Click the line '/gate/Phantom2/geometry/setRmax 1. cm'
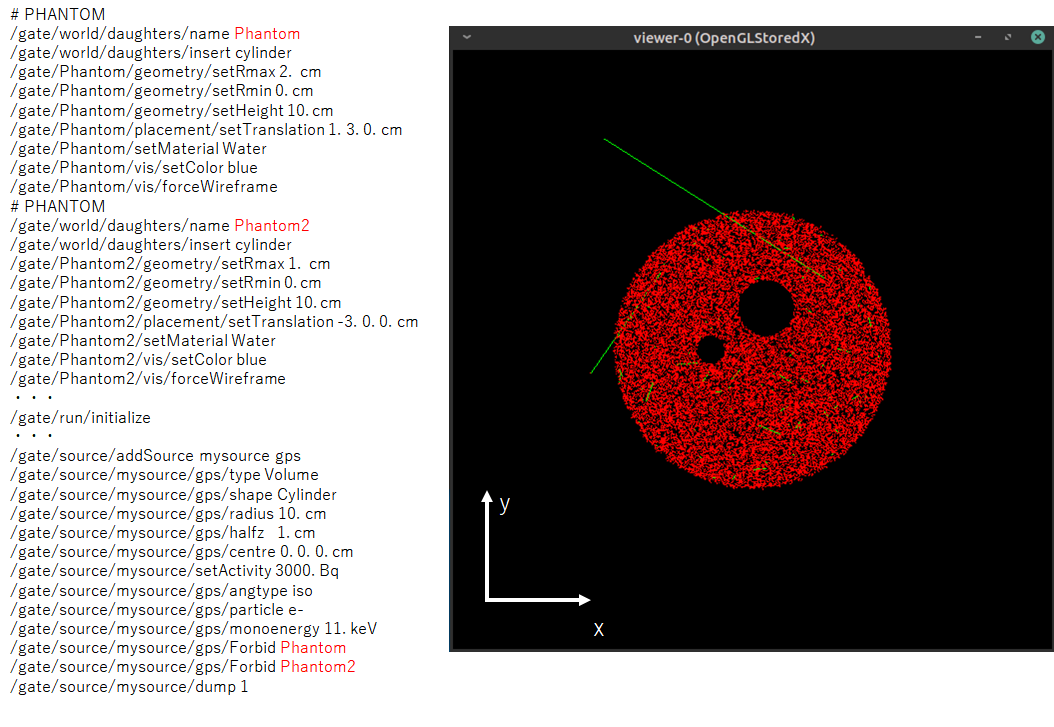The width and height of the screenshot is (1054, 727). [x=170, y=264]
